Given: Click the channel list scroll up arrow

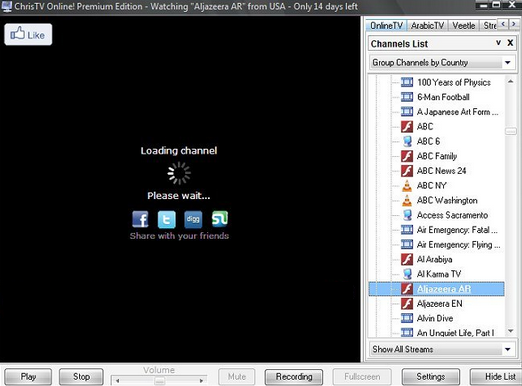Looking at the screenshot, I should [510, 82].
